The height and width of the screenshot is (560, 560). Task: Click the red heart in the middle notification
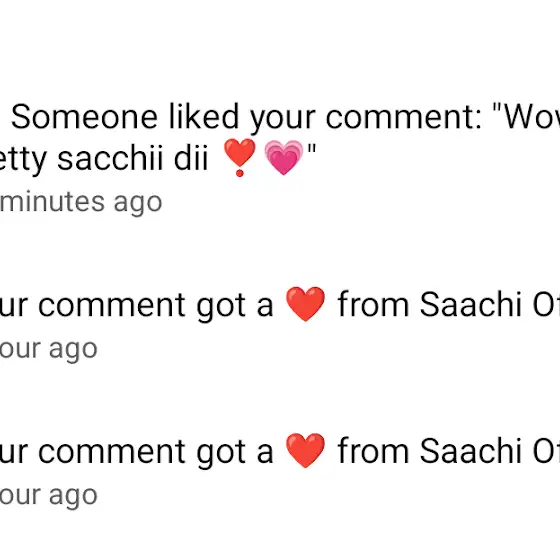[305, 304]
